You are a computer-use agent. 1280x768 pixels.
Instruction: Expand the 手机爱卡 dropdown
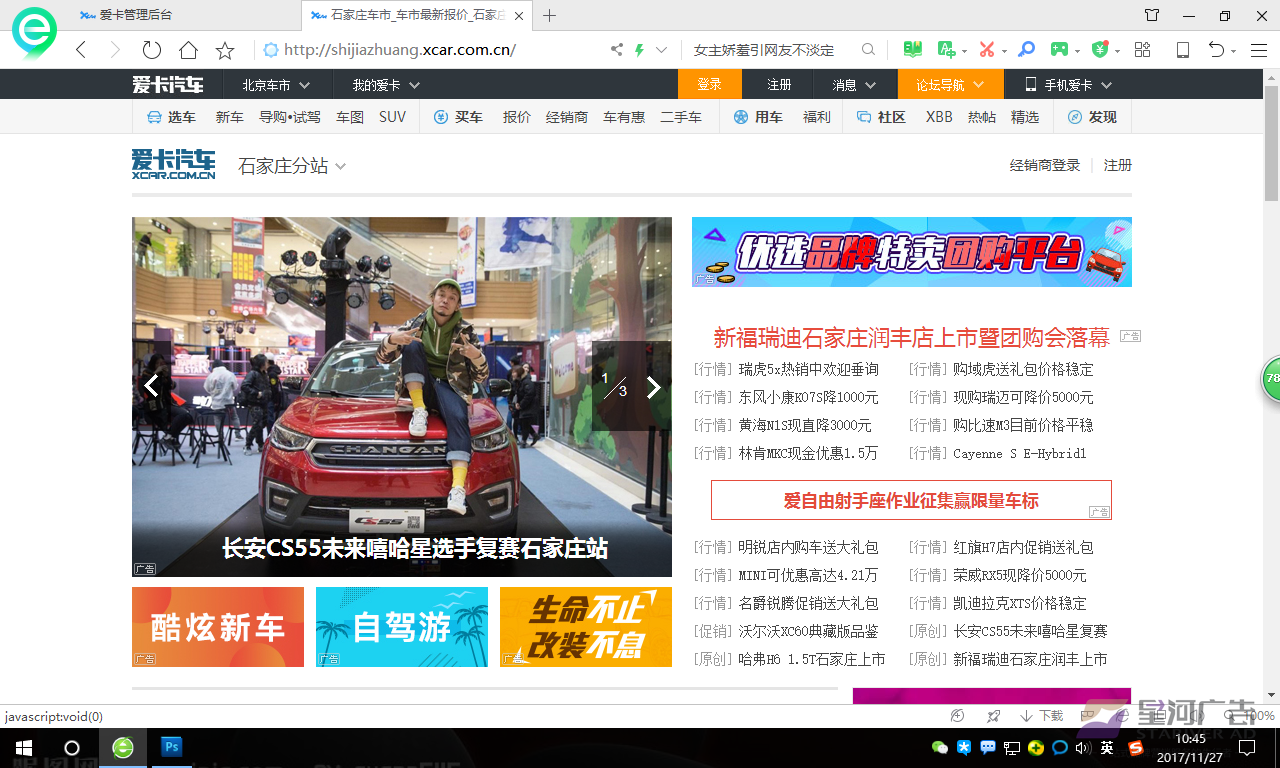point(1068,85)
